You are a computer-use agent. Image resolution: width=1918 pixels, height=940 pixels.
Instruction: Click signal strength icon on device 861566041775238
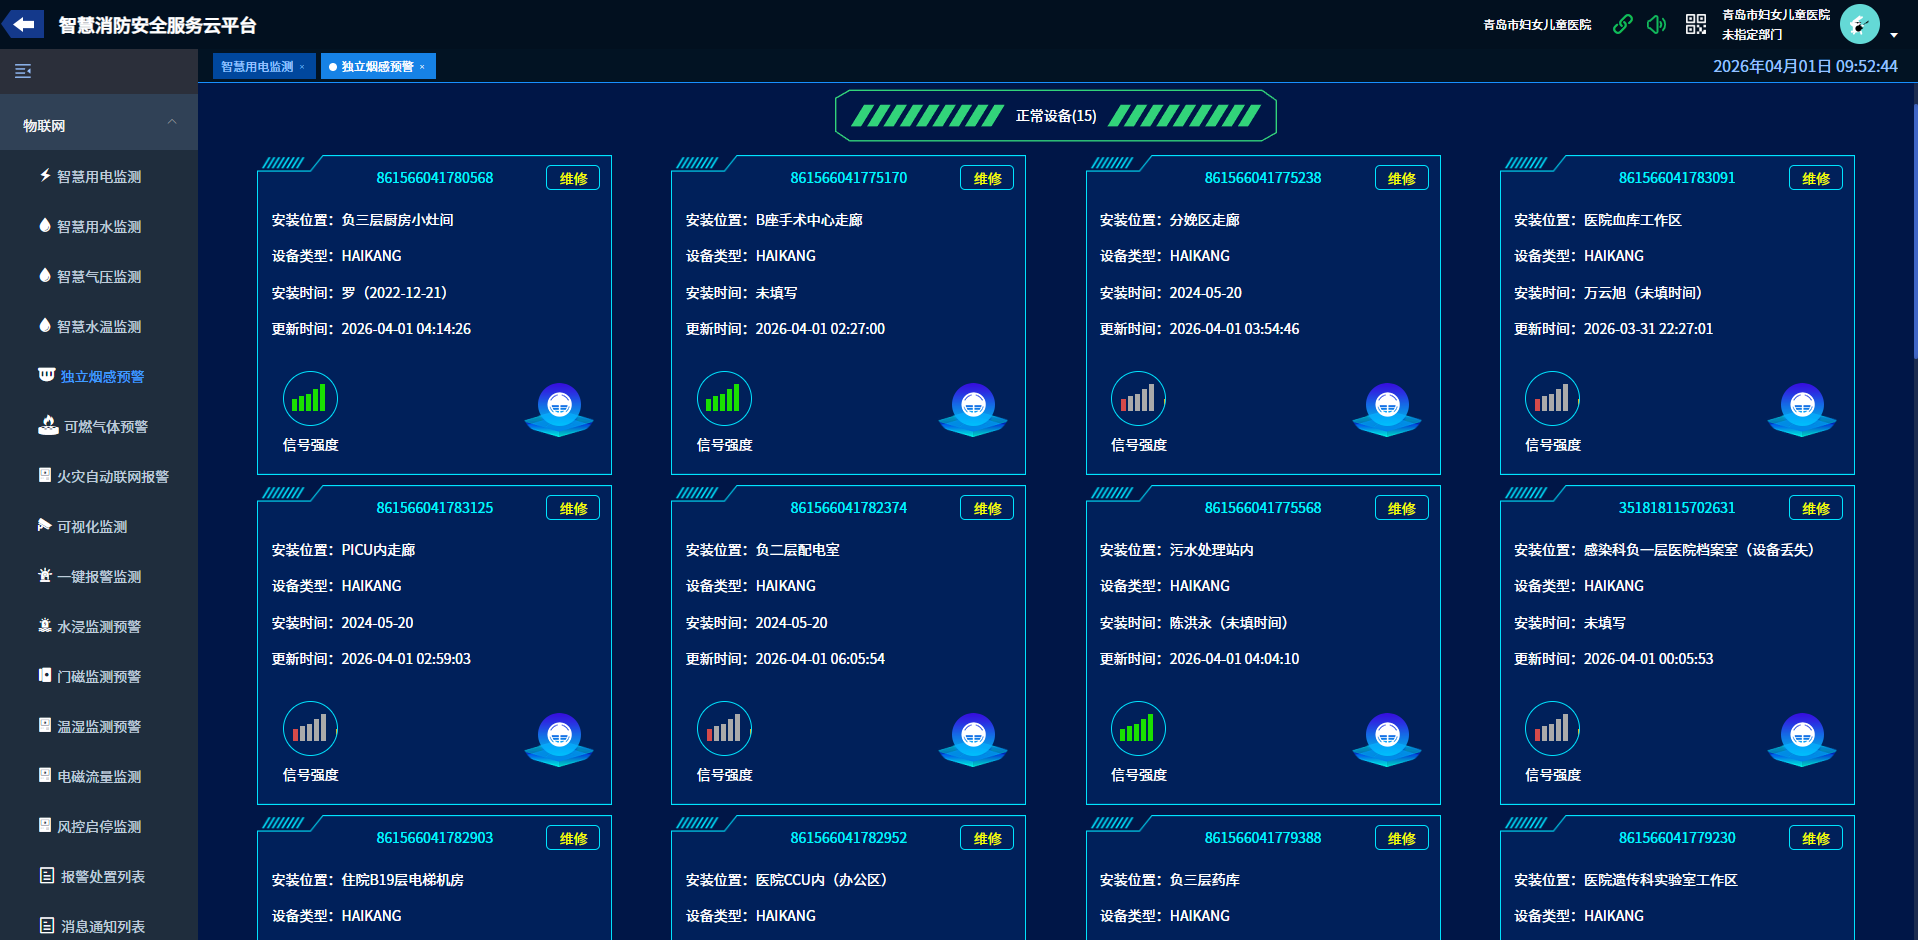click(1138, 399)
